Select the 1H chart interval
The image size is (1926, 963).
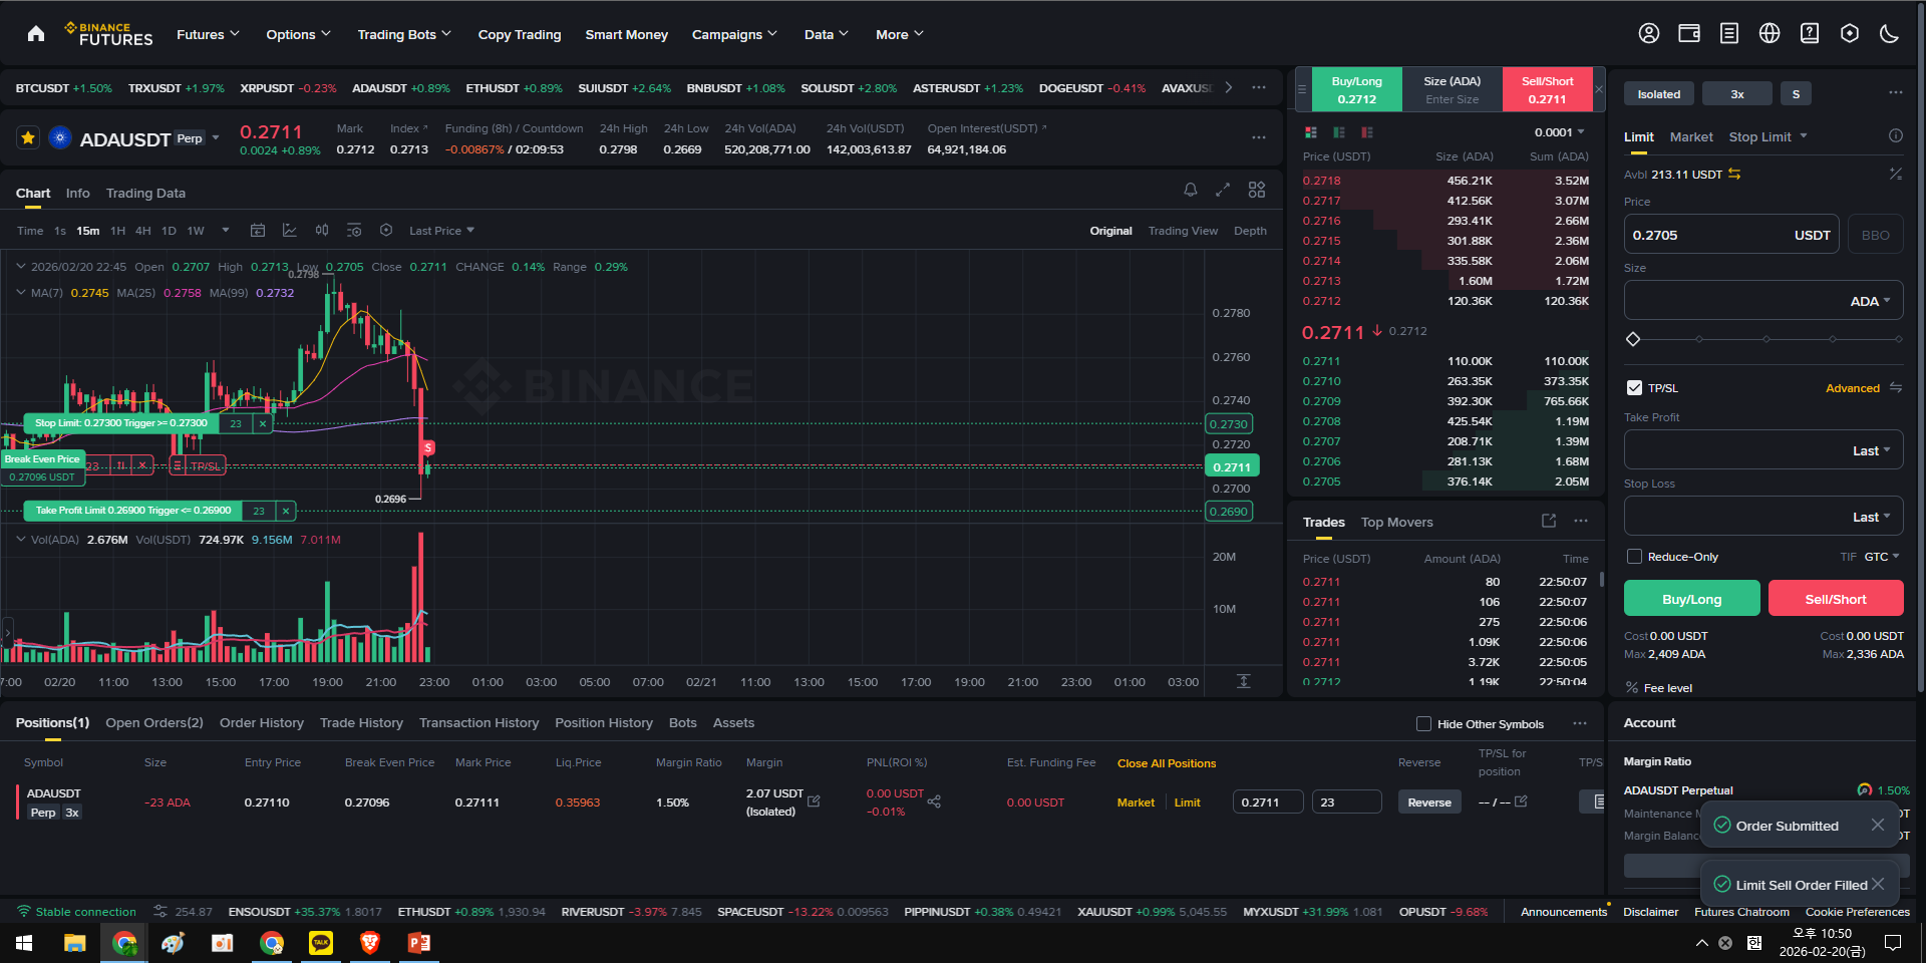(x=118, y=231)
